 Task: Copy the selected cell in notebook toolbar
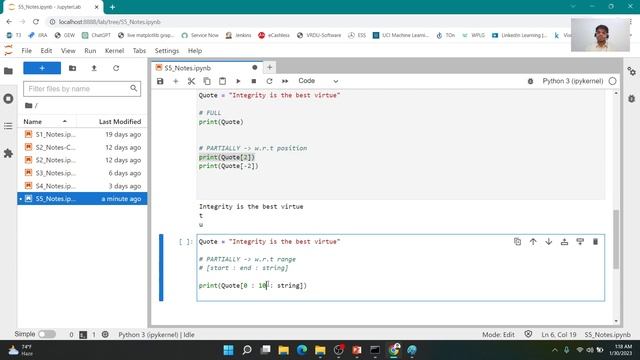(207, 81)
